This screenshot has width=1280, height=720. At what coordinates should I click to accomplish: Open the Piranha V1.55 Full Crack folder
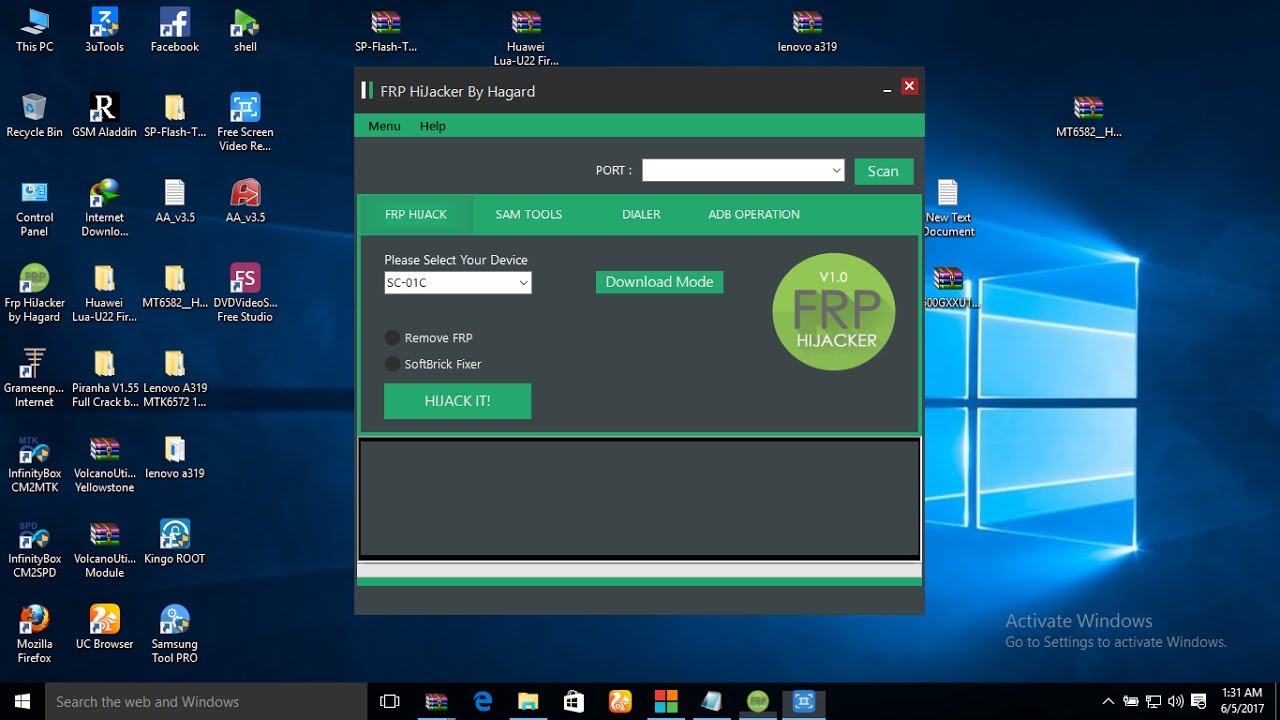click(104, 378)
